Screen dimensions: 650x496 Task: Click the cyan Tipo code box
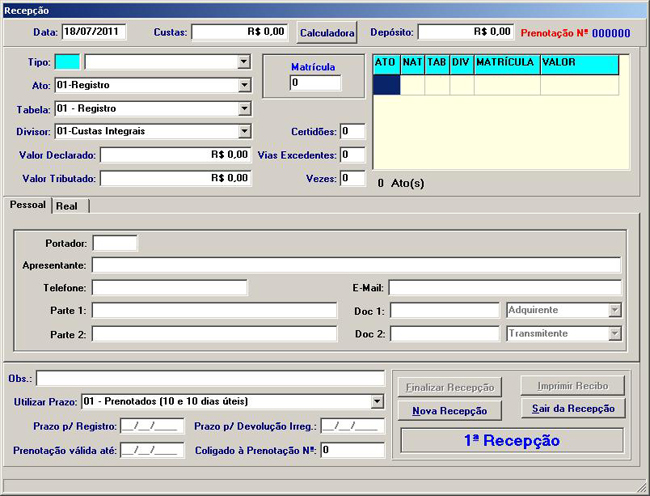(x=67, y=62)
